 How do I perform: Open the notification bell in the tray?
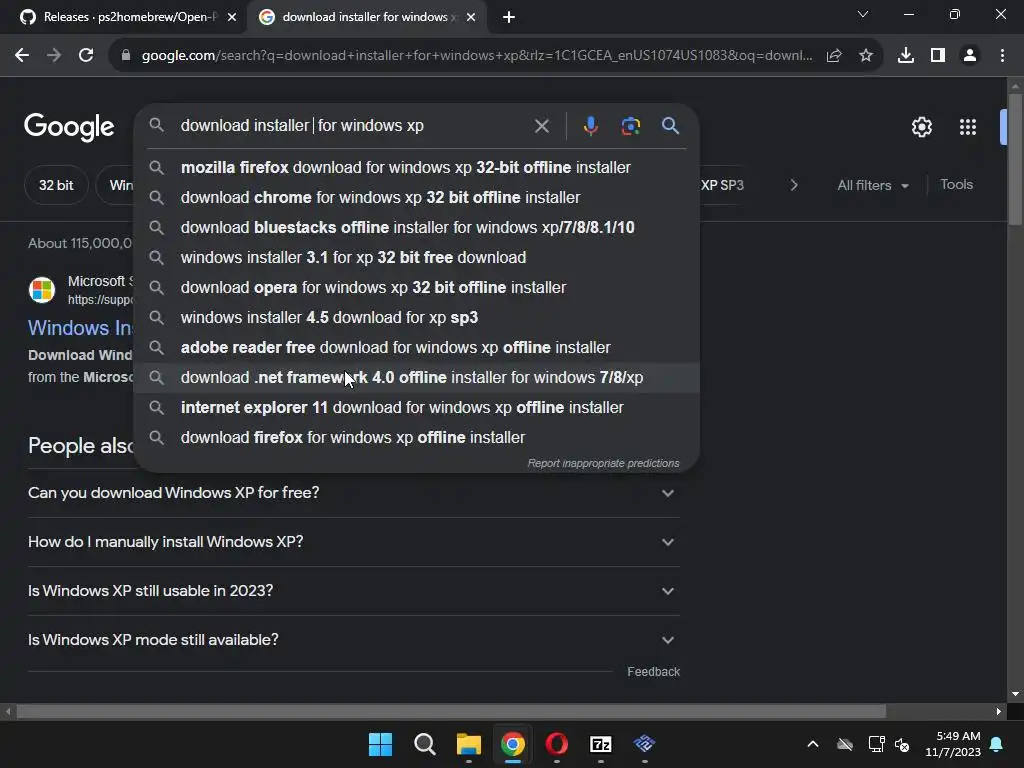(x=997, y=744)
